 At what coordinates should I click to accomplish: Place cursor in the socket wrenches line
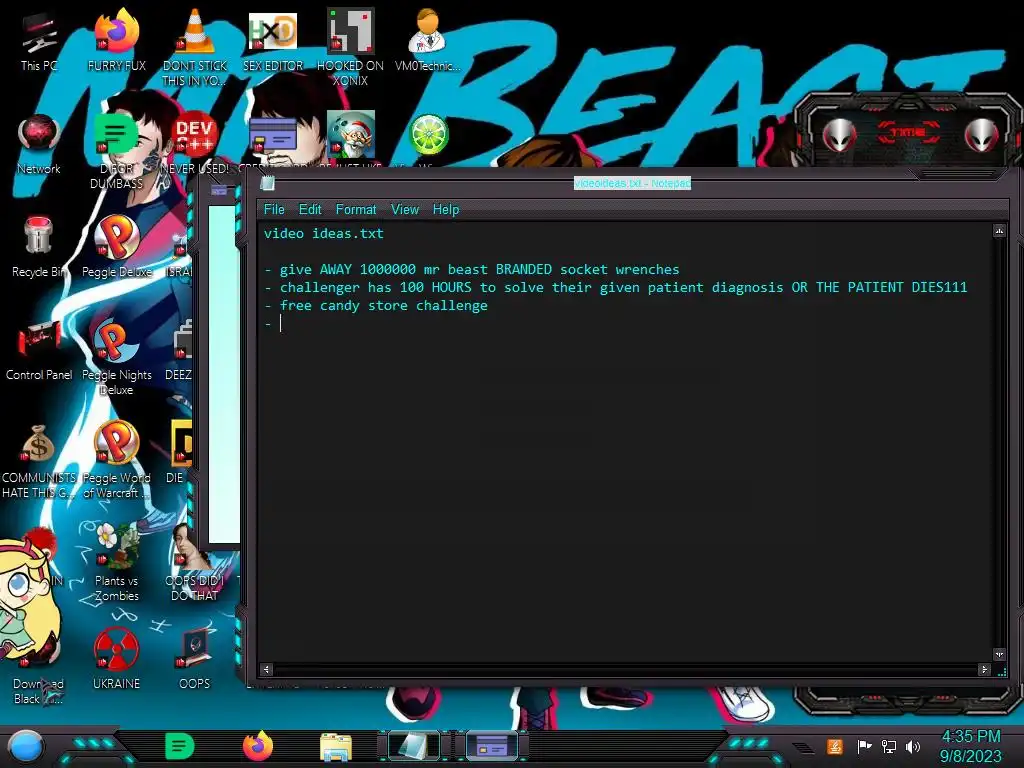tap(472, 270)
